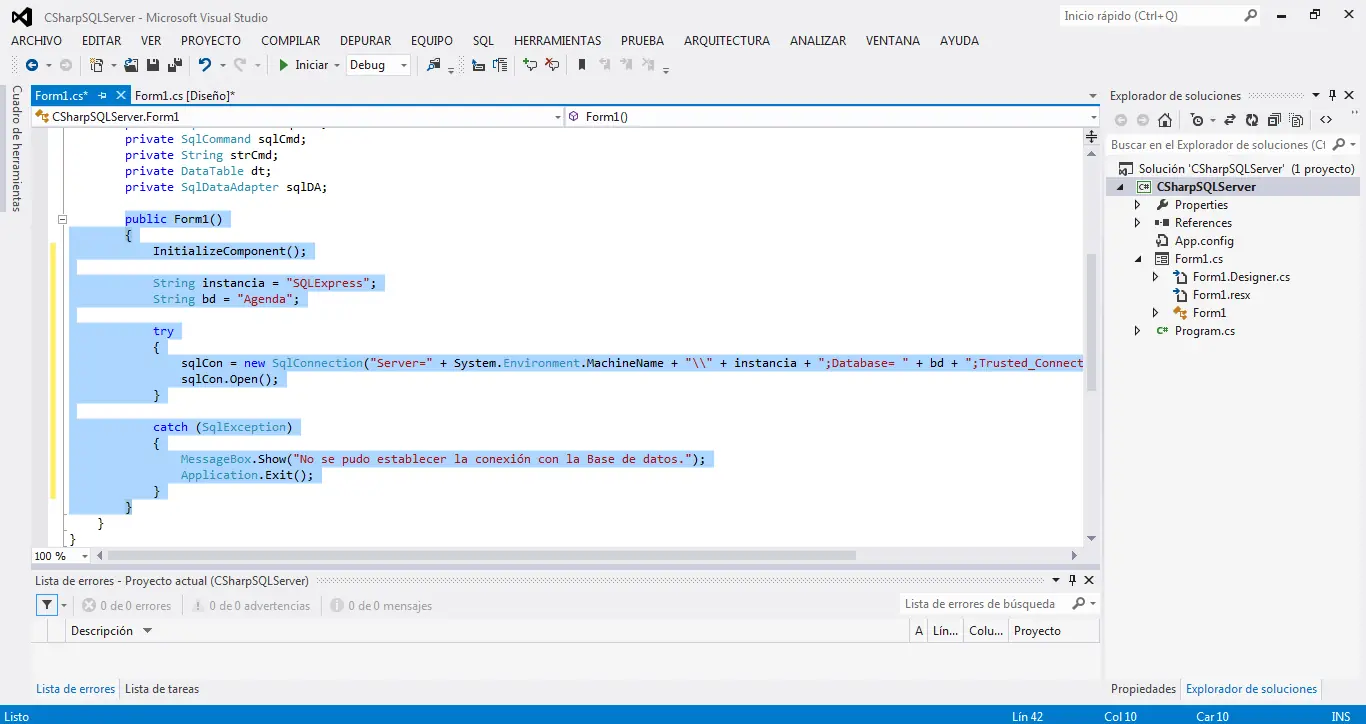Click the magnifier in the error list search
The width and height of the screenshot is (1366, 724).
tap(1078, 604)
